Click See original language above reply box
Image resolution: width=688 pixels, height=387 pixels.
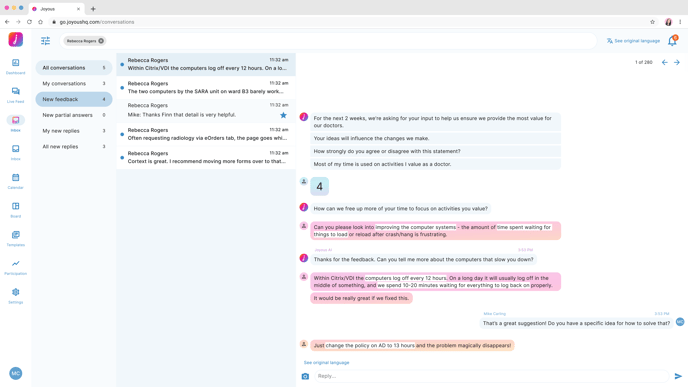tap(326, 362)
